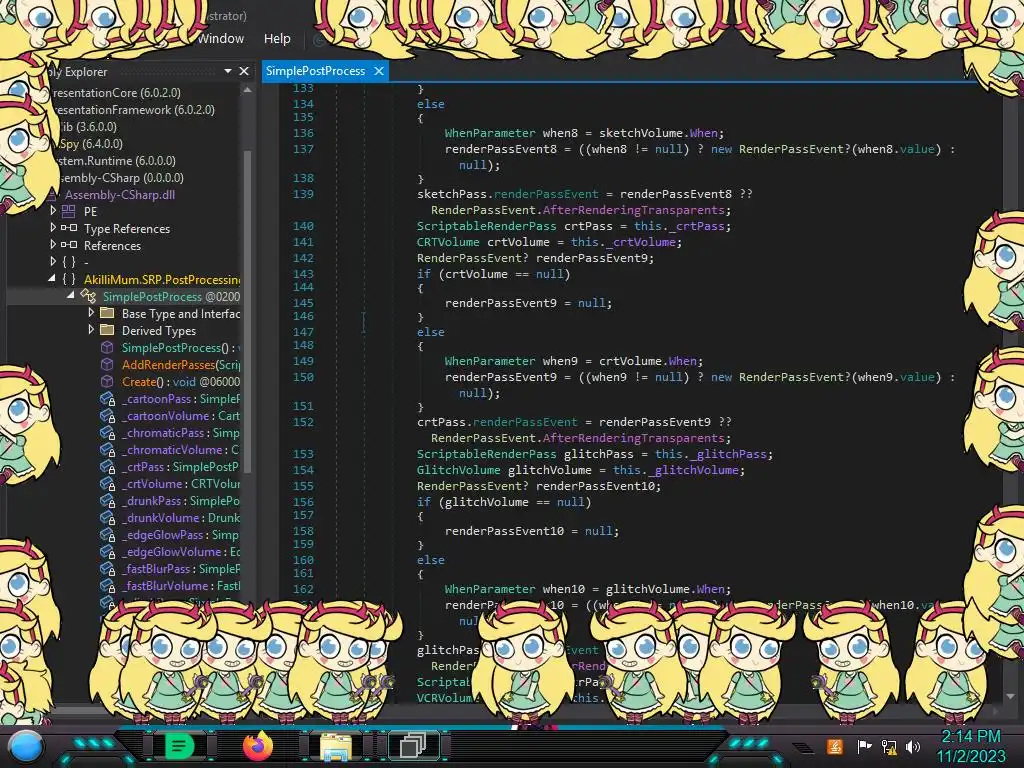The width and height of the screenshot is (1024, 768).
Task: Open the Help menu
Action: 277,39
